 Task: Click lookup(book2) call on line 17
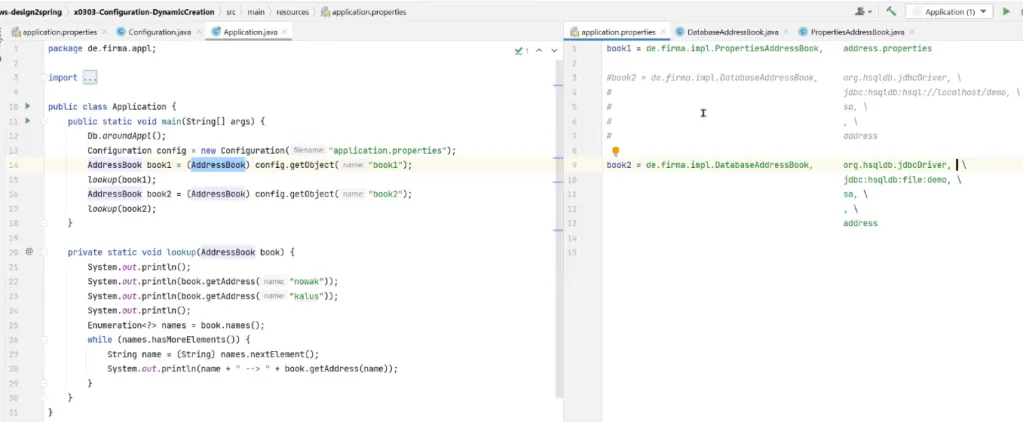pos(122,208)
